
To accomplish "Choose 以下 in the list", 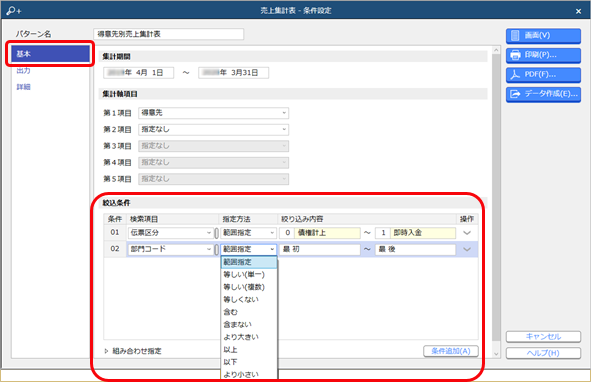I will click(249, 362).
